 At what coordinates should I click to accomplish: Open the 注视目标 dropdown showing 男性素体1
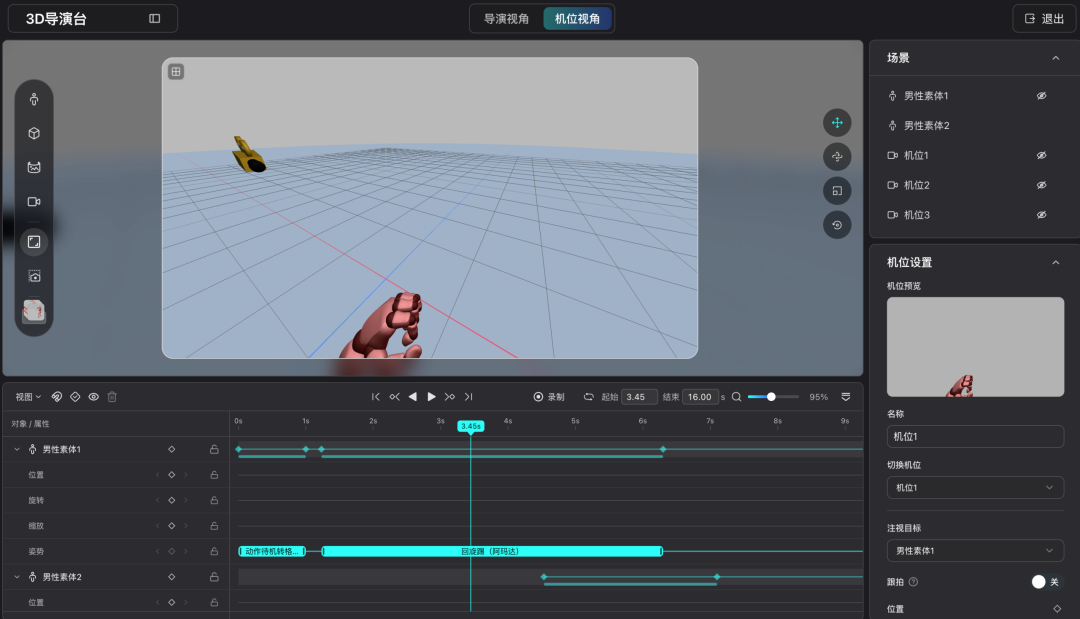[x=975, y=551]
